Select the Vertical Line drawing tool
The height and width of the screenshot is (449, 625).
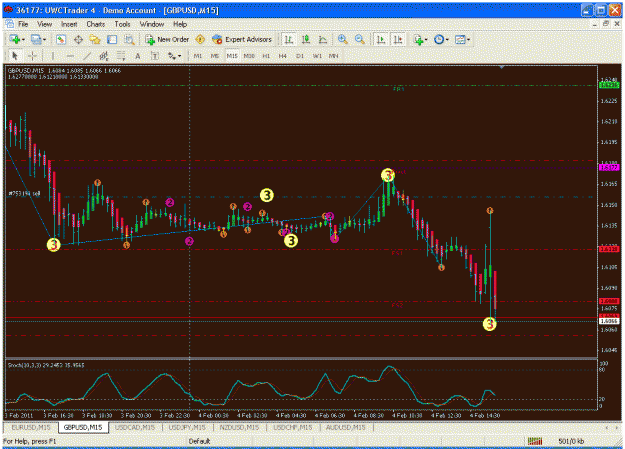(x=53, y=56)
